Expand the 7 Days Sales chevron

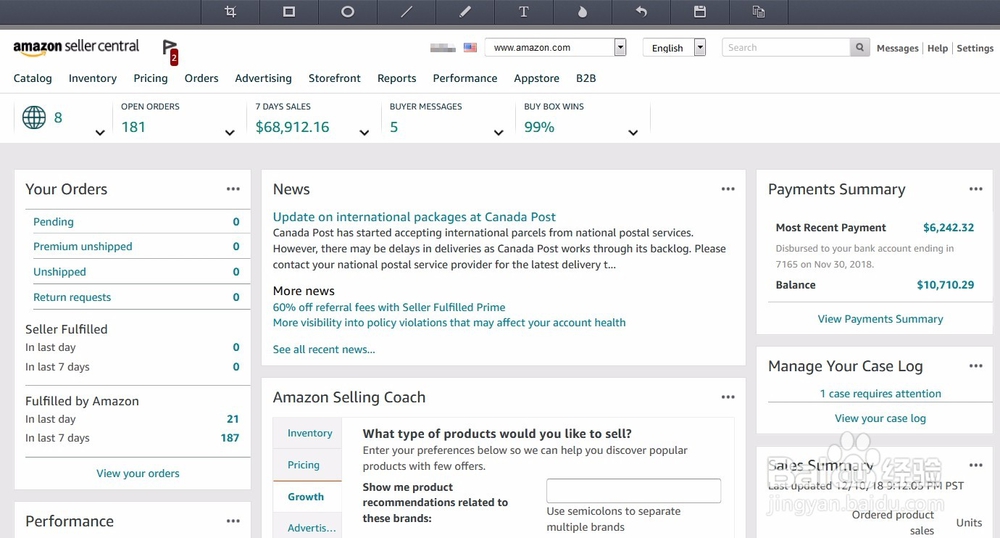click(x=364, y=133)
